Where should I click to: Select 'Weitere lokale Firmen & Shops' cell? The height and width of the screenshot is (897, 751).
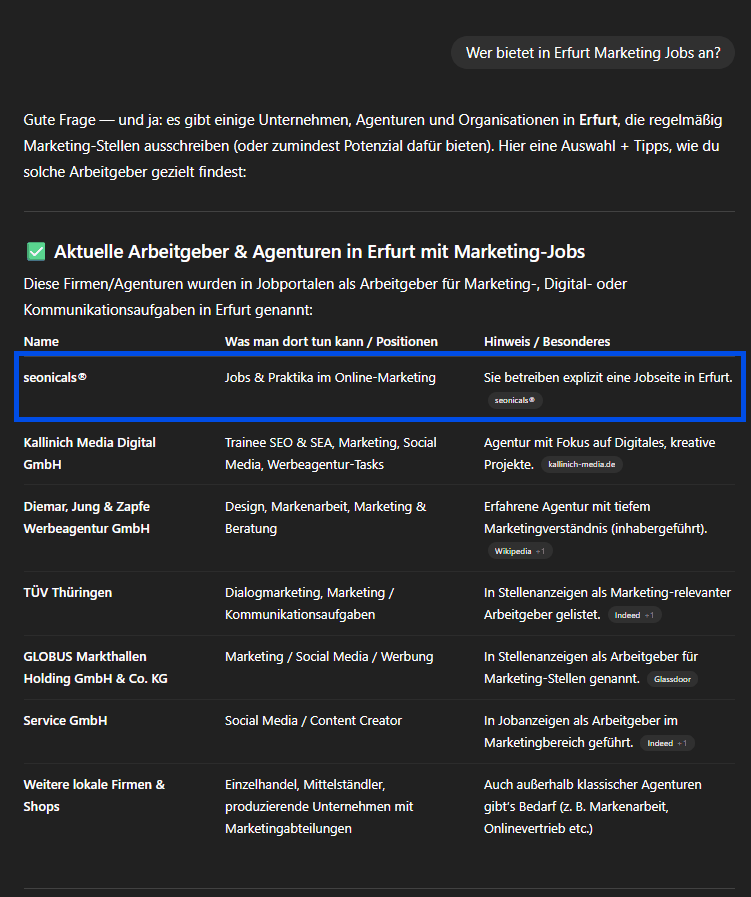94,796
